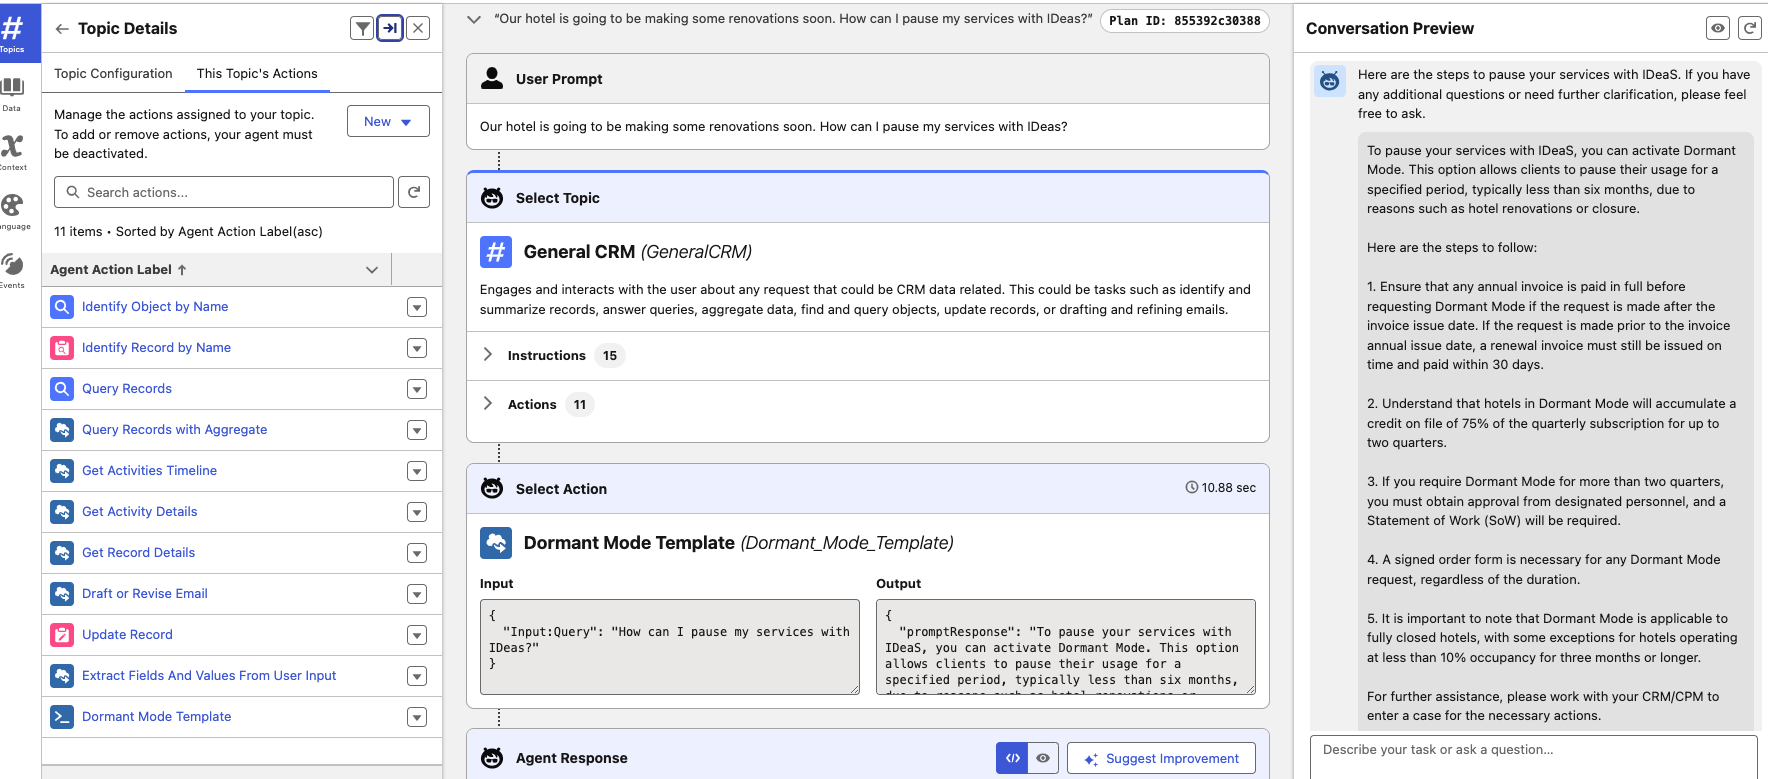This screenshot has width=1768, height=779.
Task: Open the Context variables sidebar icon
Action: coord(12,150)
